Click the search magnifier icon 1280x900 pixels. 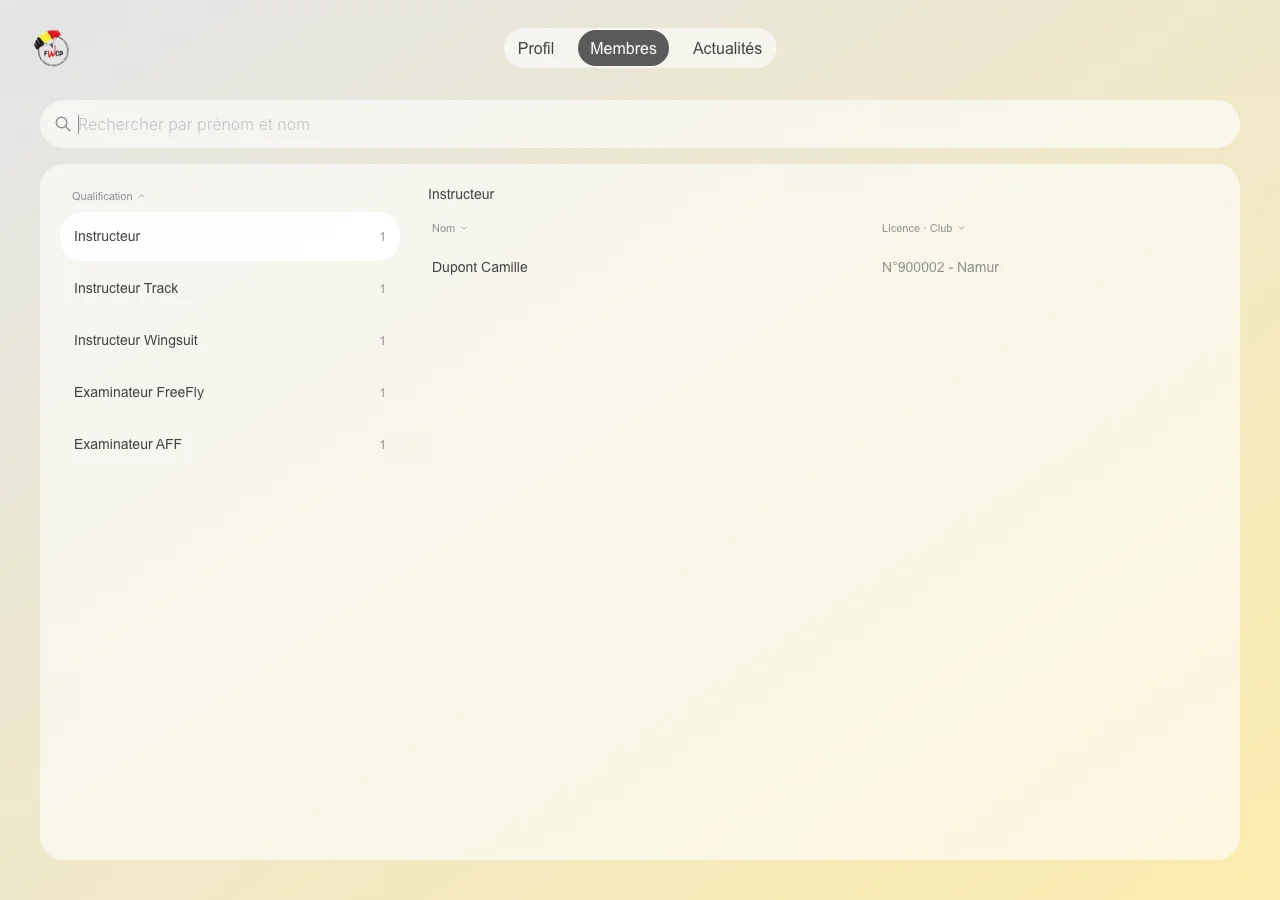pyautogui.click(x=63, y=124)
